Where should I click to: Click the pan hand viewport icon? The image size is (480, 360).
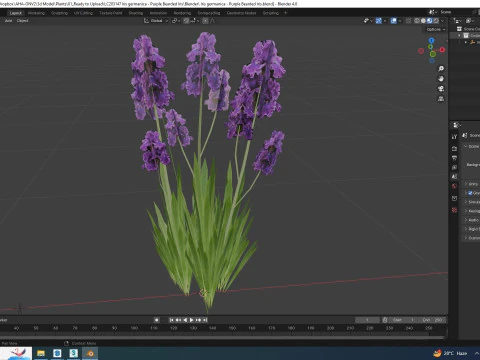pos(441,79)
